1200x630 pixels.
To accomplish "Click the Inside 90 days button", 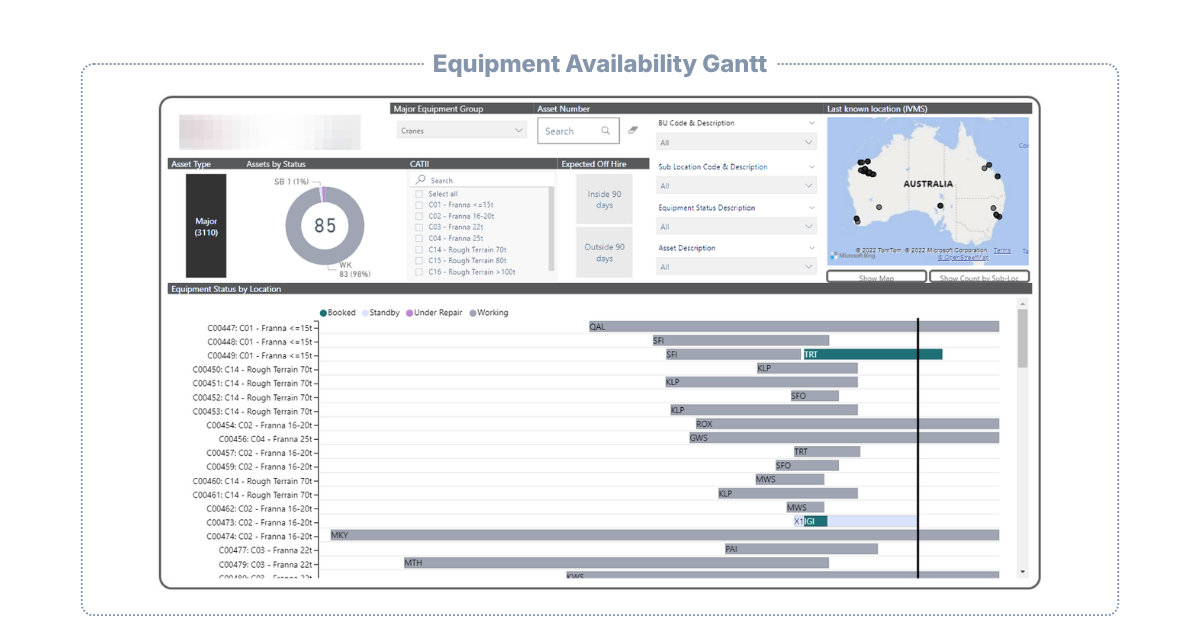I will [x=604, y=199].
